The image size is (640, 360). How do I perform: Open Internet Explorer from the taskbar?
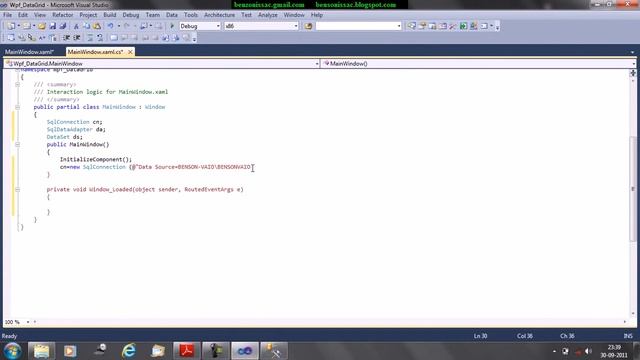(x=129, y=351)
